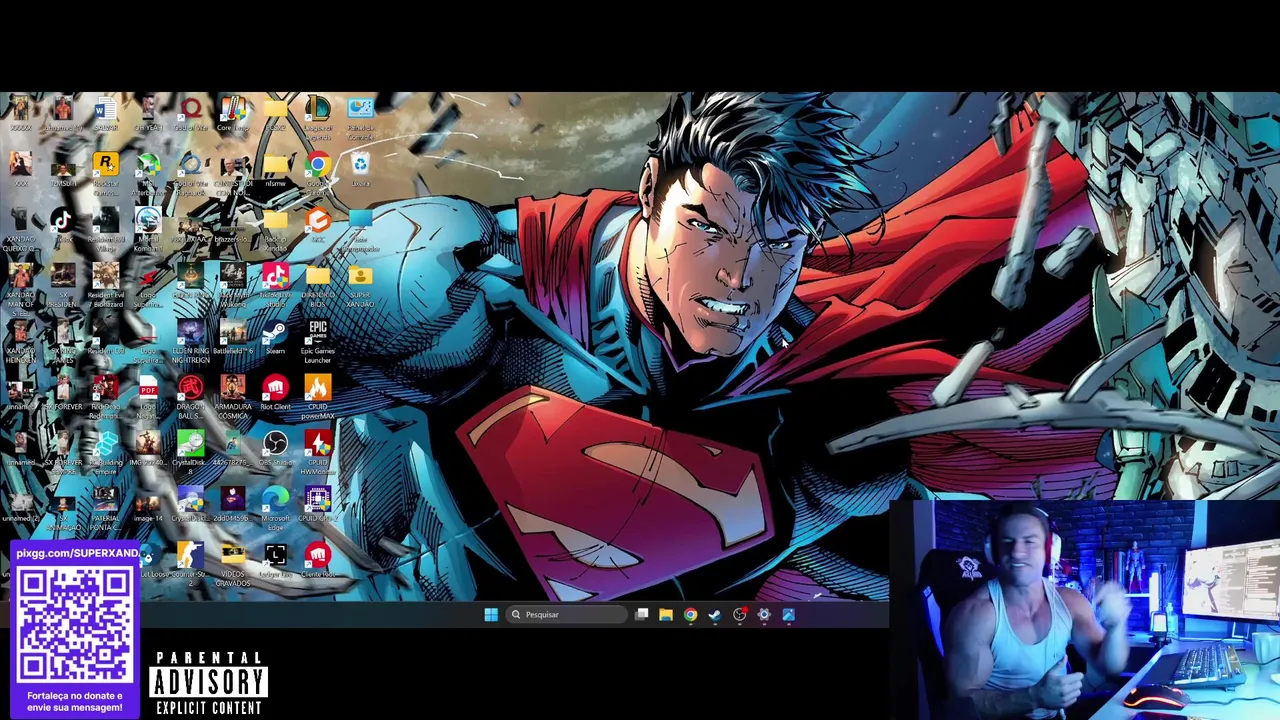Open the Cliente Riot desktop shortcut
This screenshot has height=720, width=1280.
click(x=318, y=561)
